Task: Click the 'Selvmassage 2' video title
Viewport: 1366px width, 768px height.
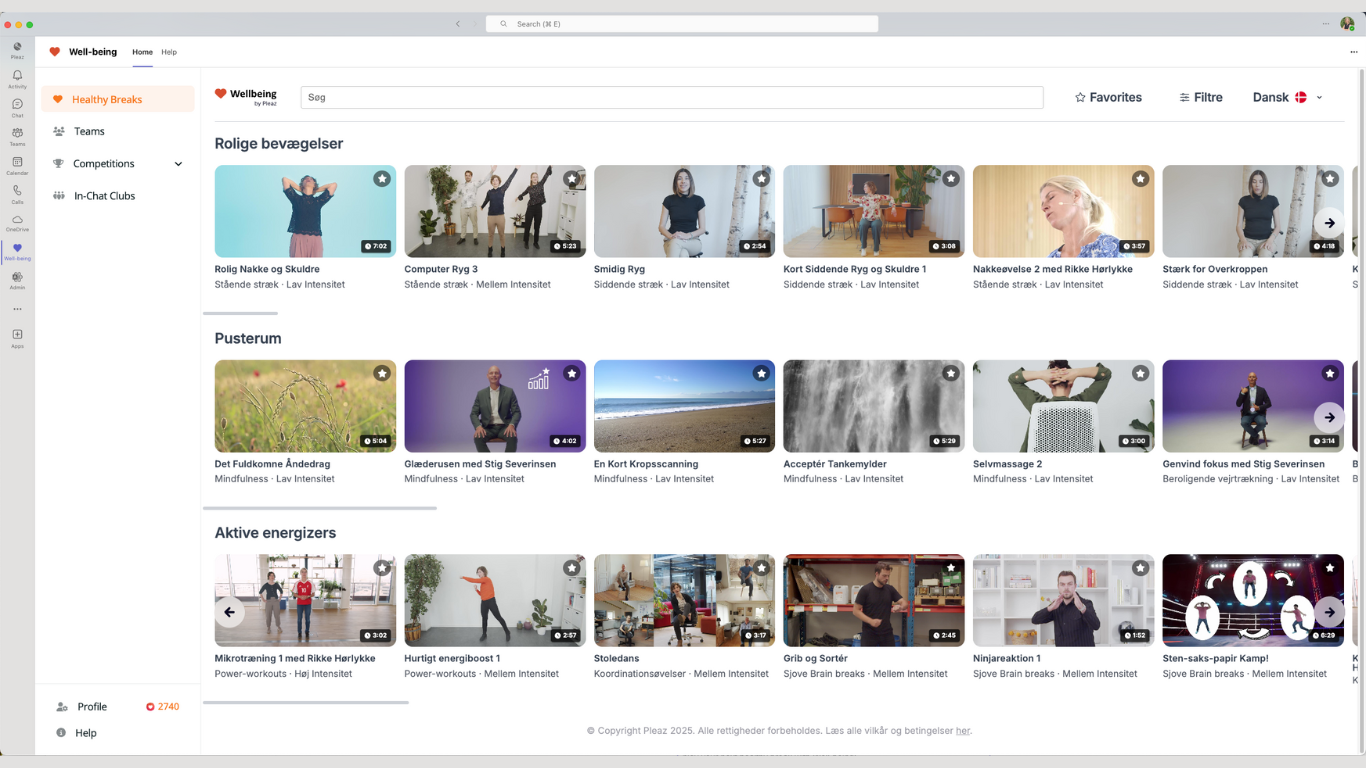Action: click(1007, 464)
